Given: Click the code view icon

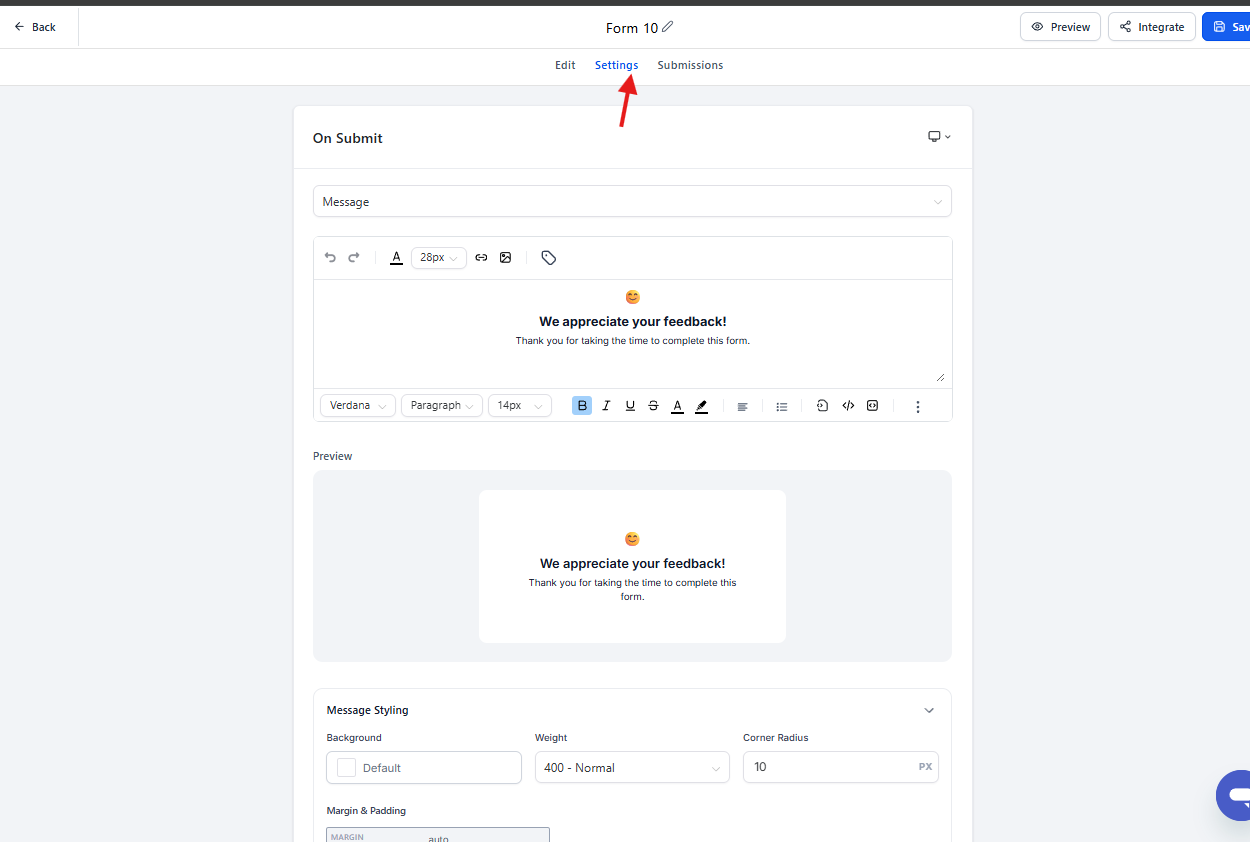Looking at the screenshot, I should click(x=848, y=406).
